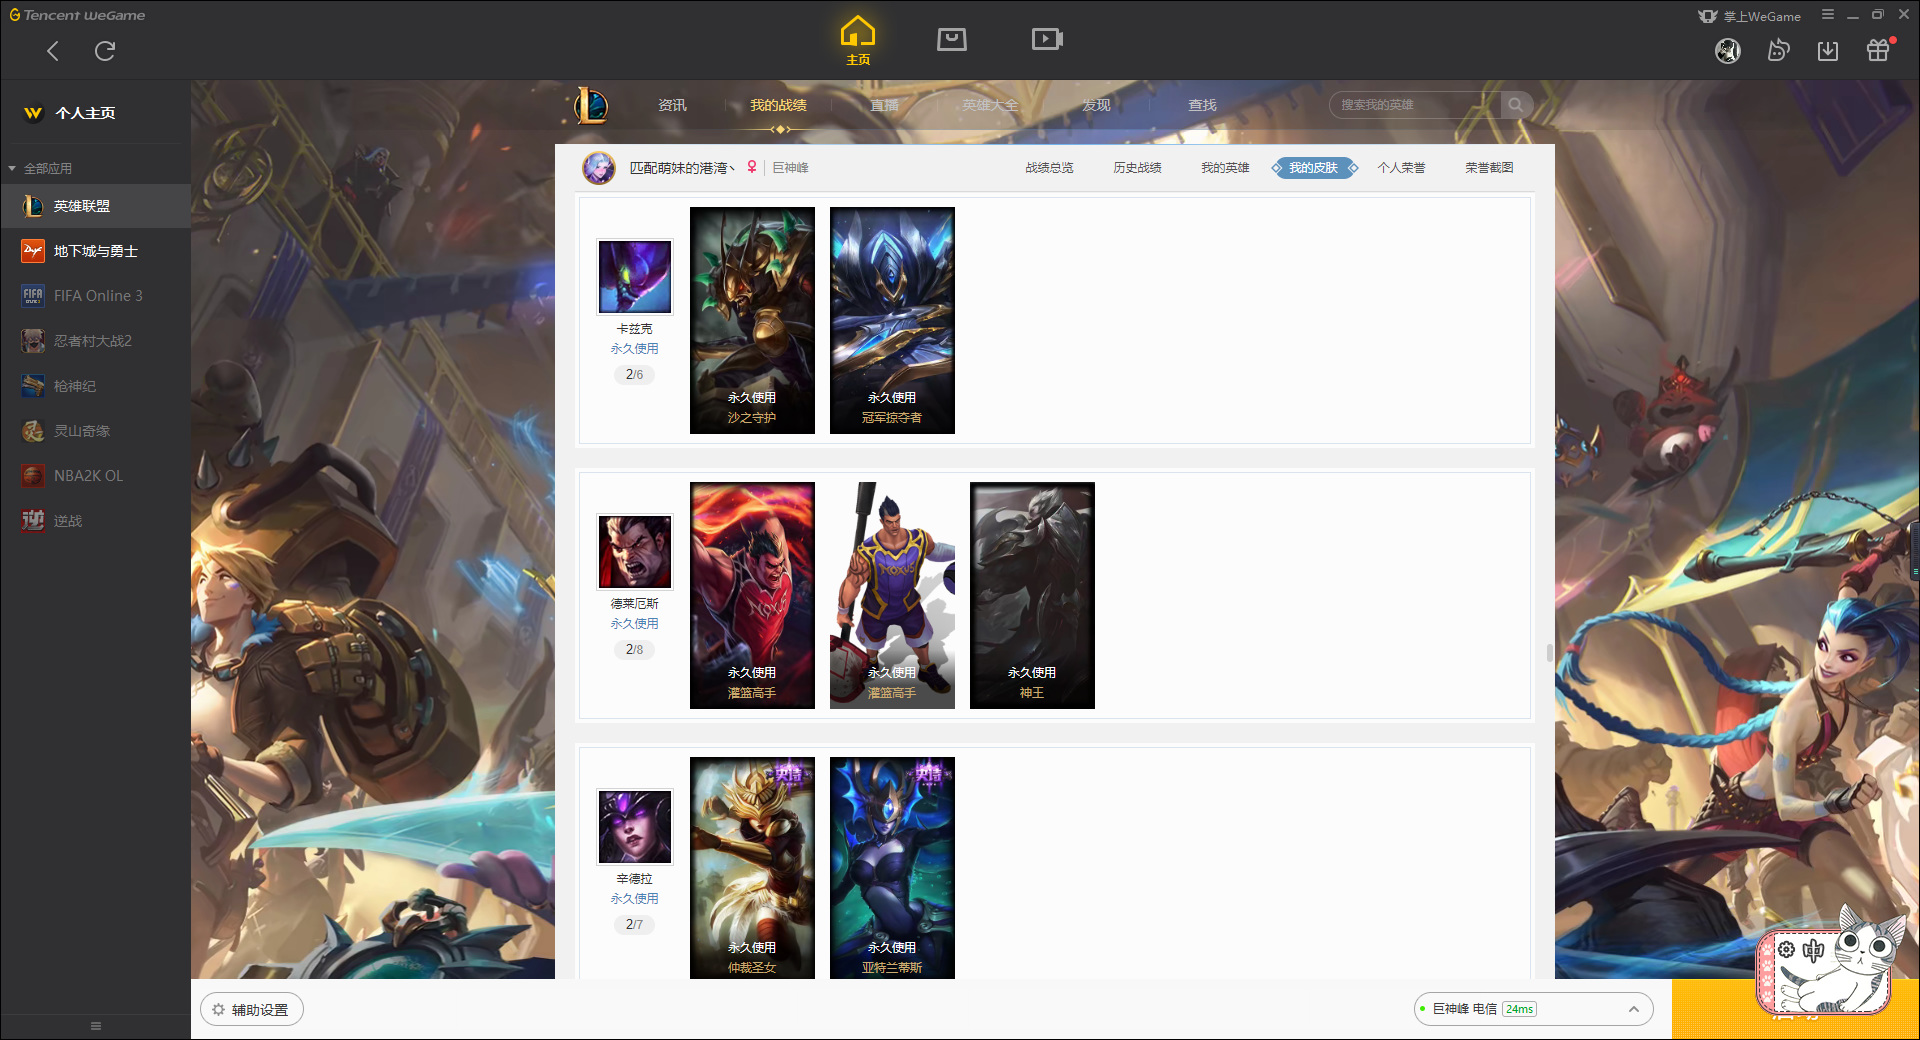Open the 仲裁圣女 skin card
This screenshot has height=1040, width=1920.
(x=752, y=868)
